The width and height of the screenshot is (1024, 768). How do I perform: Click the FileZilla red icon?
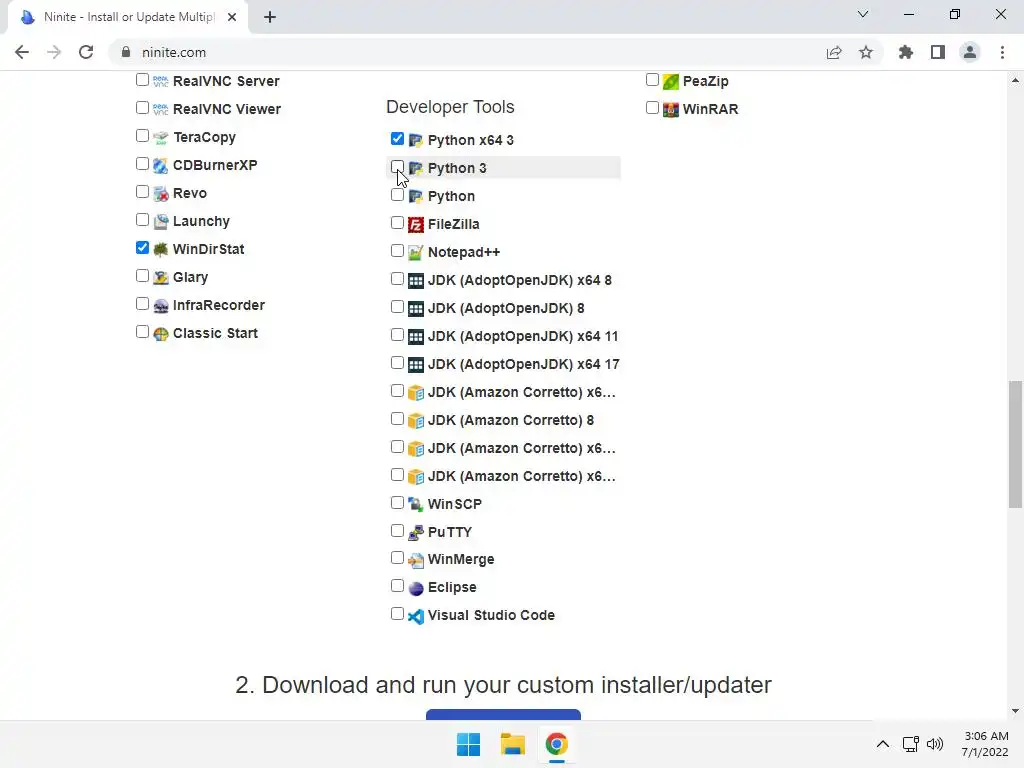pos(416,225)
